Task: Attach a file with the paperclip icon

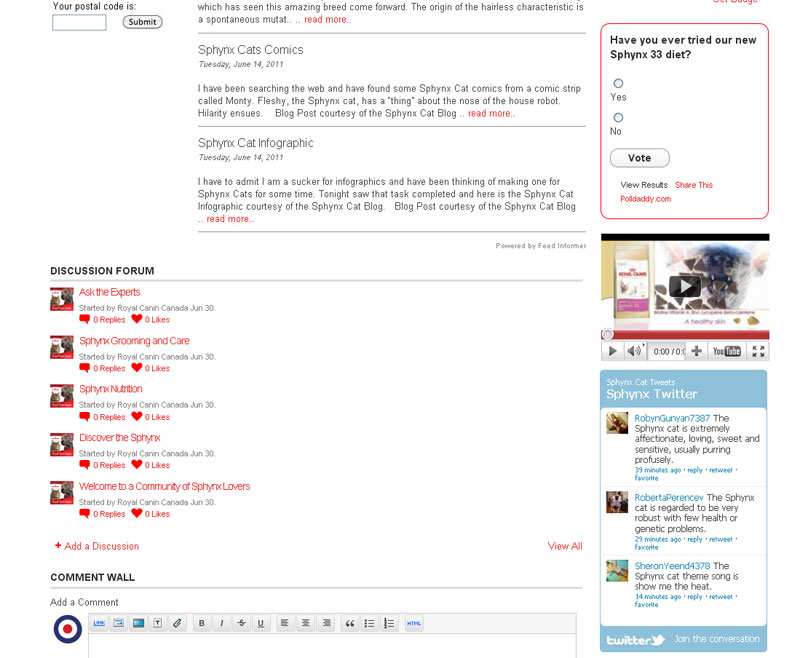Action: coord(176,623)
